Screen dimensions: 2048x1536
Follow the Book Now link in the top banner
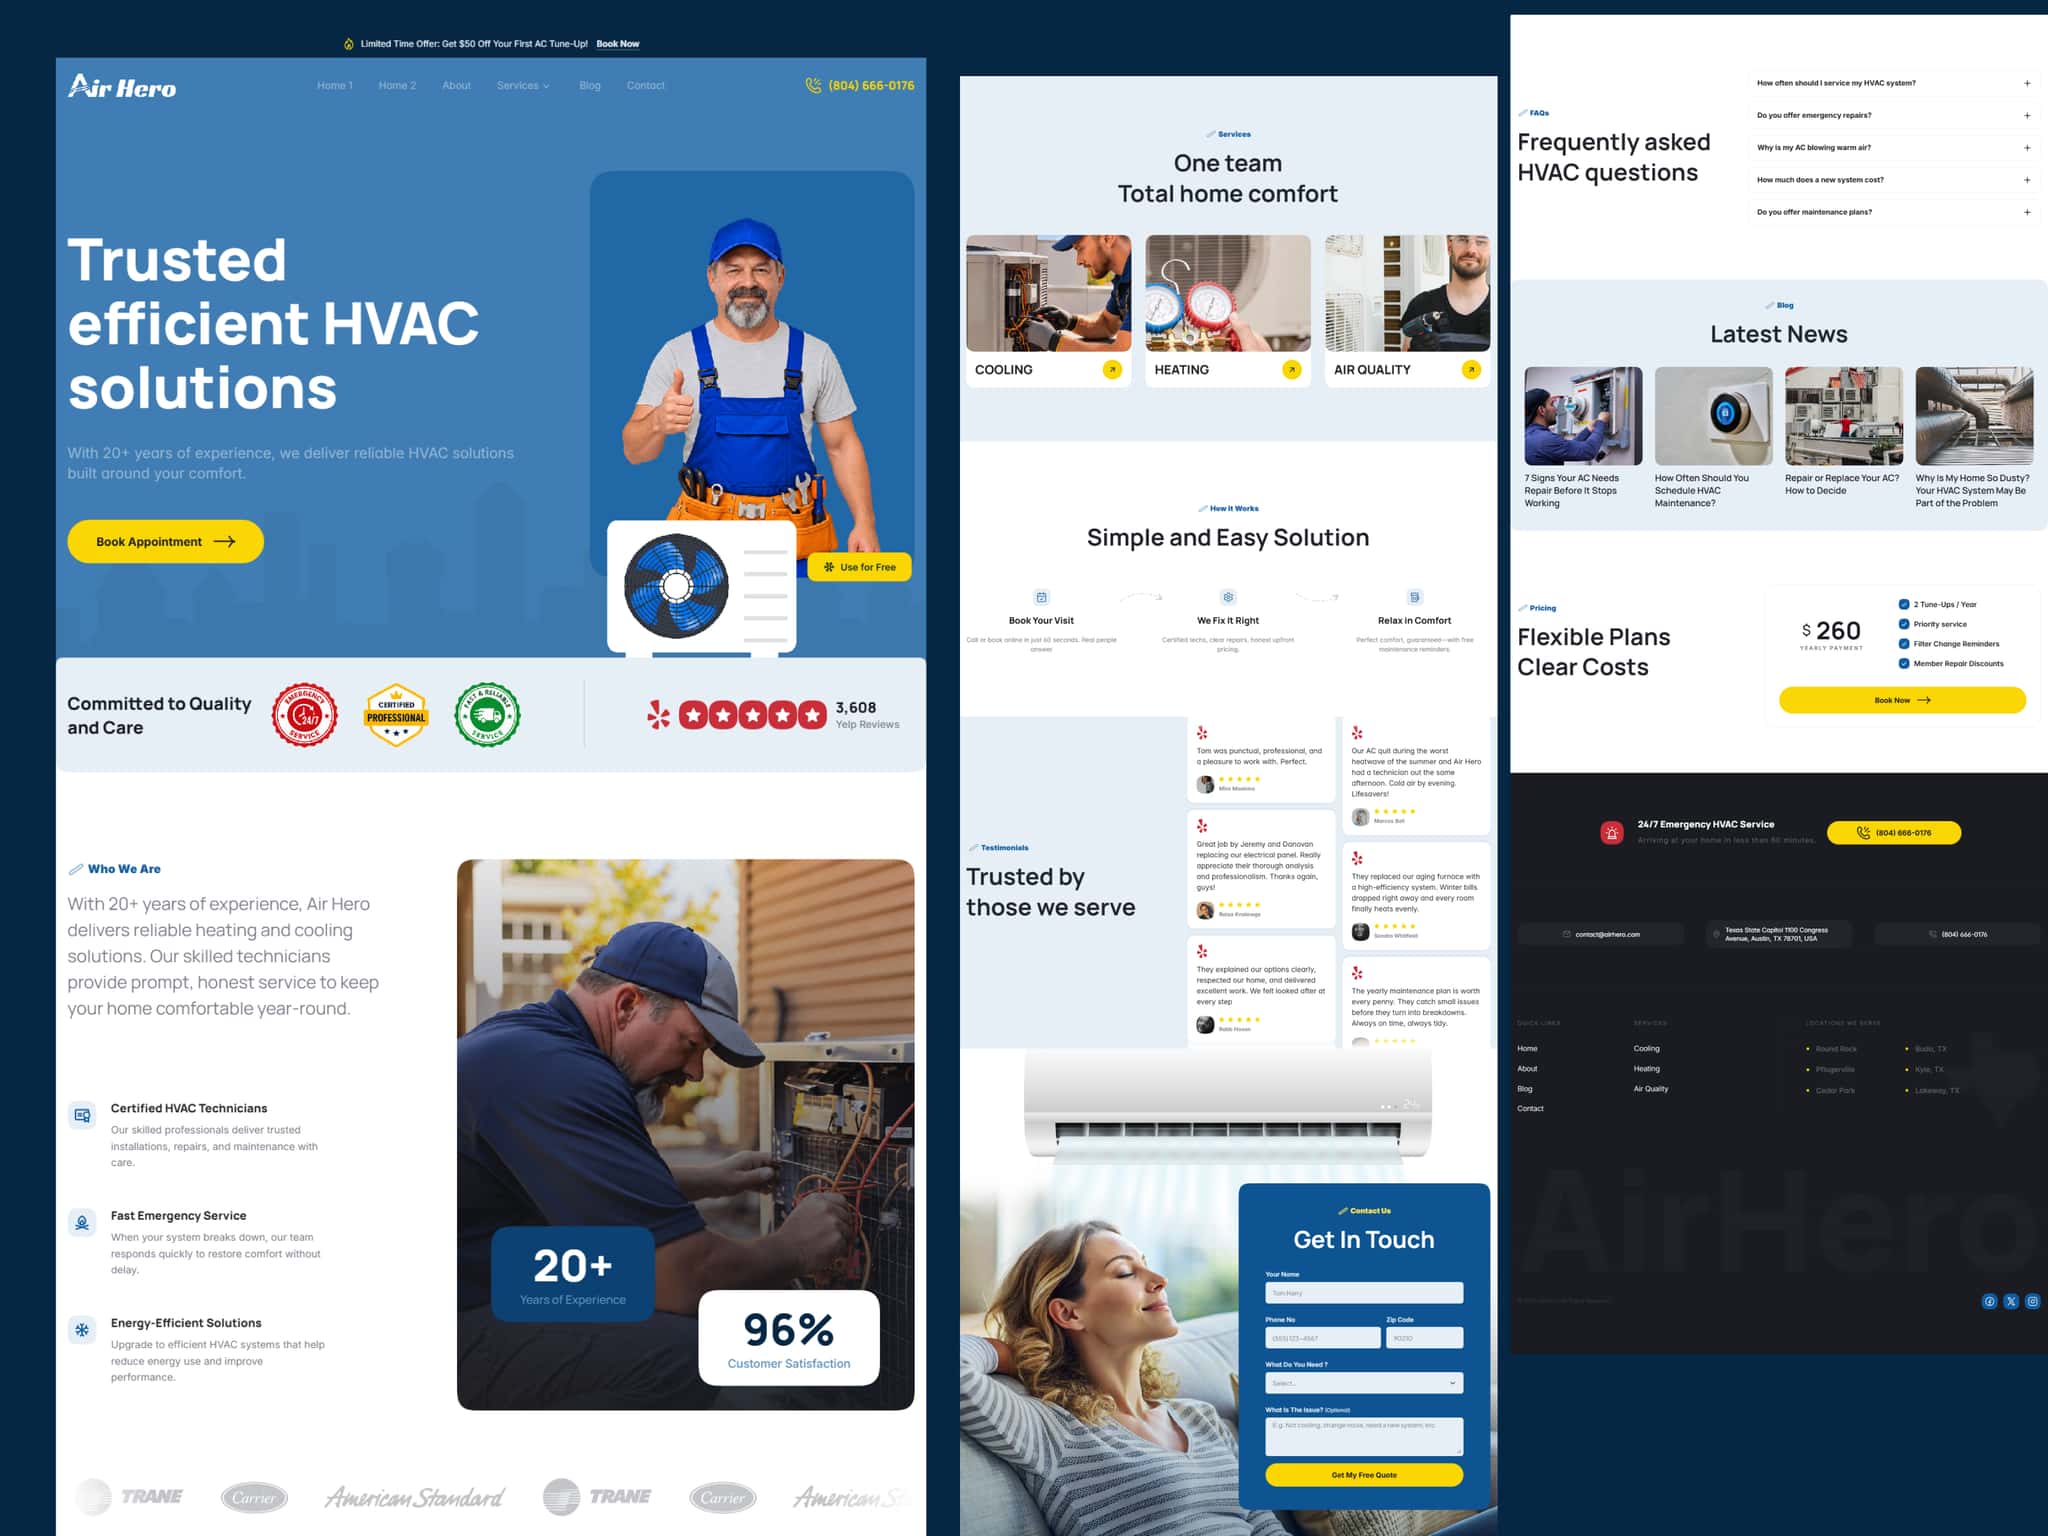pos(618,44)
